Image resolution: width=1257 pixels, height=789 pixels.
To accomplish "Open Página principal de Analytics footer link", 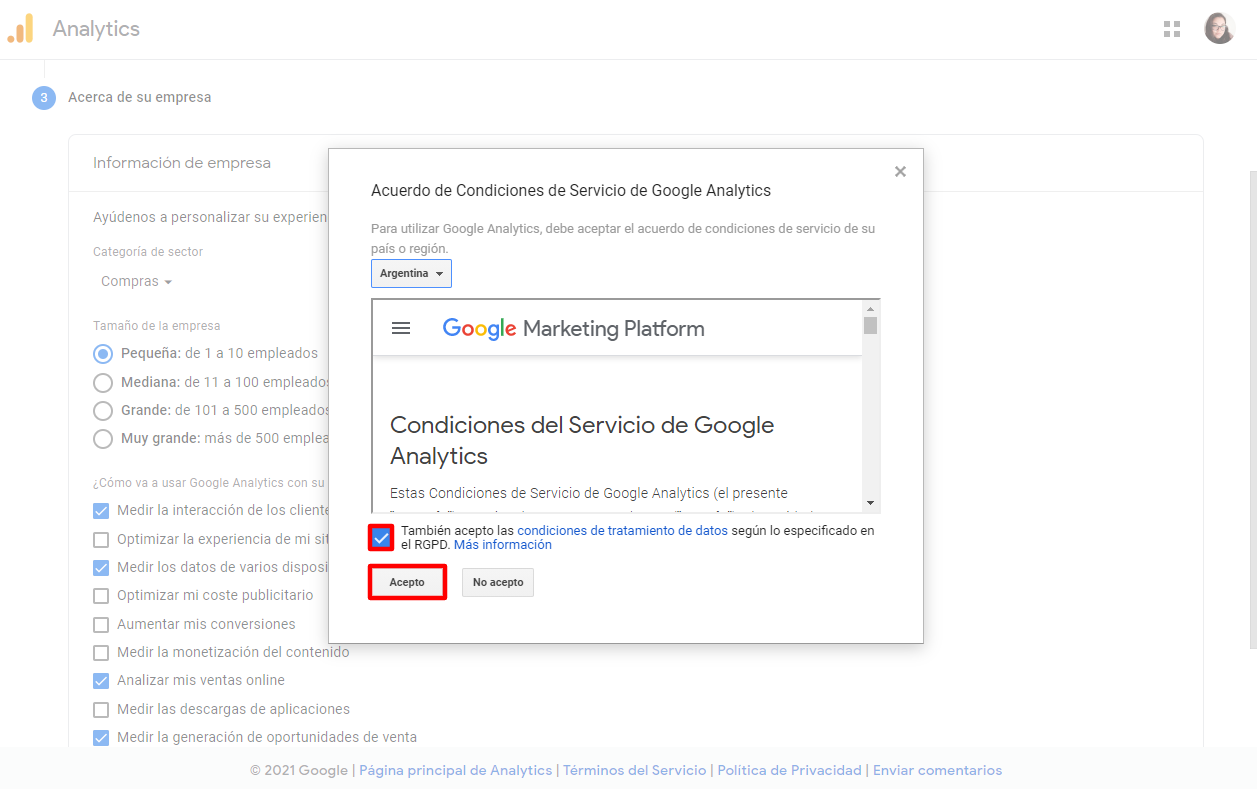I will [455, 771].
